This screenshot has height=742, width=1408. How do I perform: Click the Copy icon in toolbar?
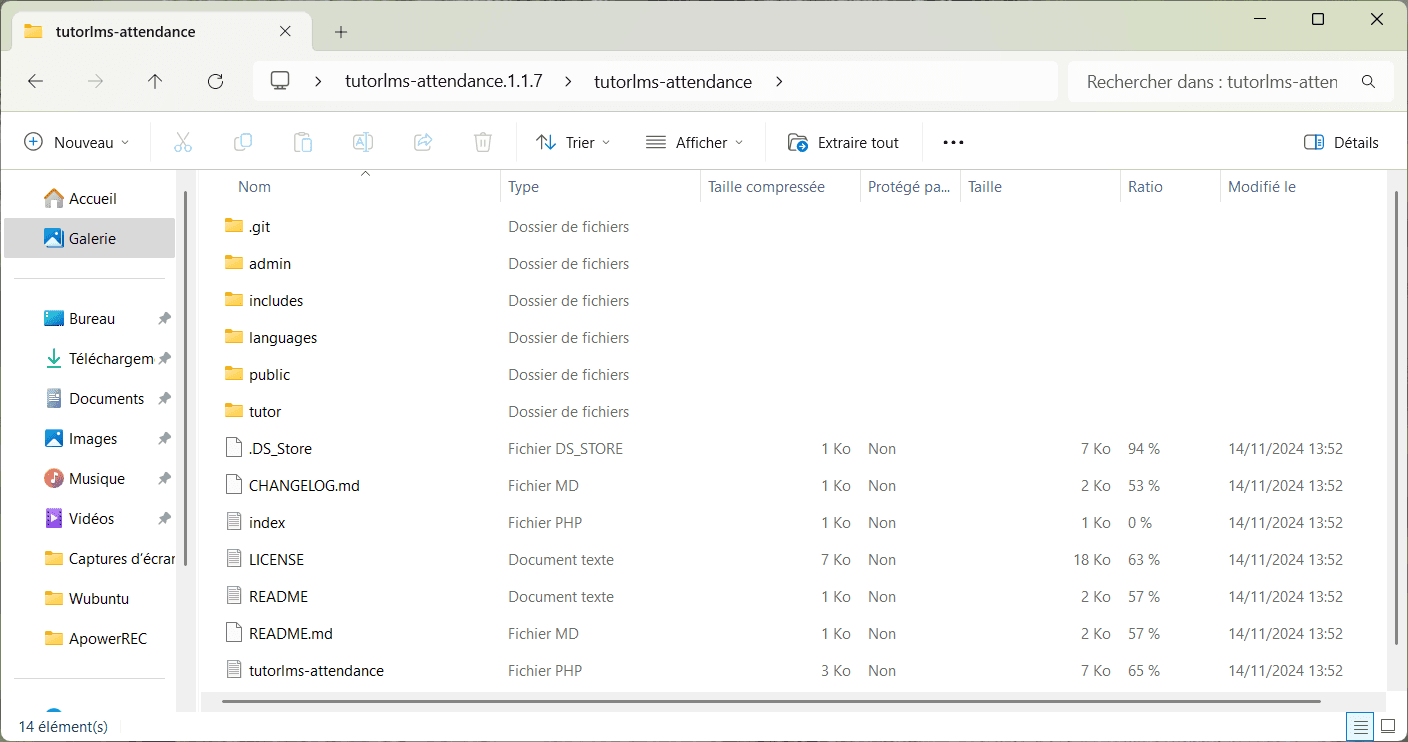[242, 142]
